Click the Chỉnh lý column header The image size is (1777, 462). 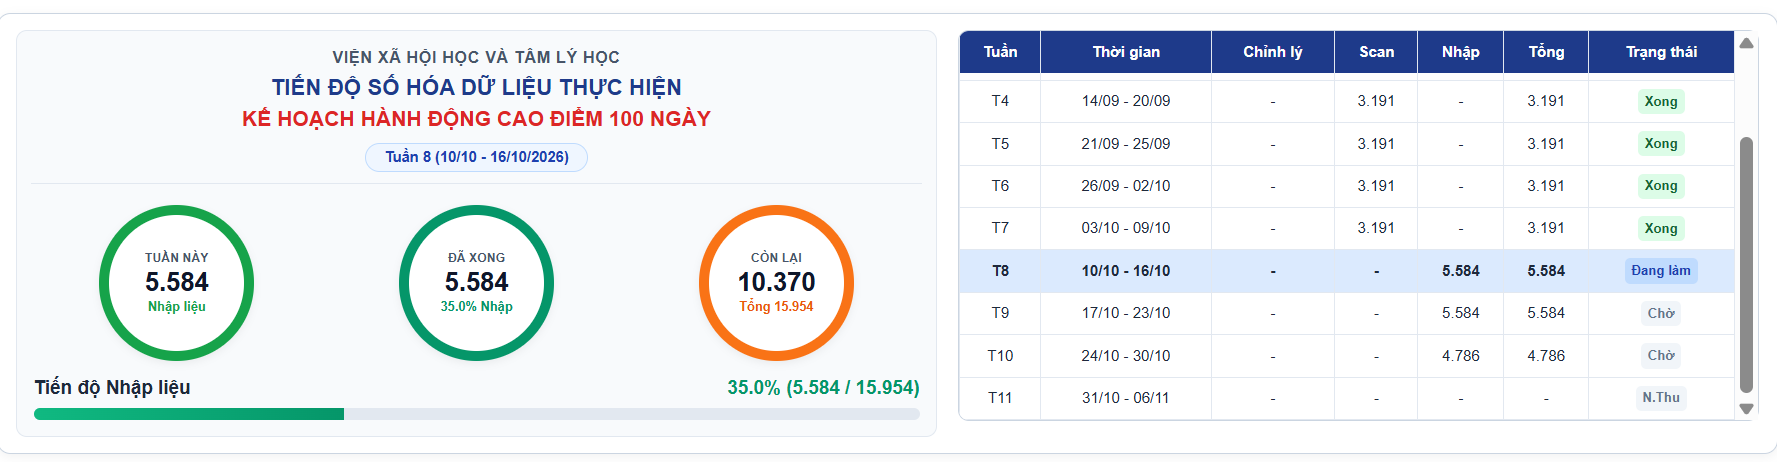1273,52
